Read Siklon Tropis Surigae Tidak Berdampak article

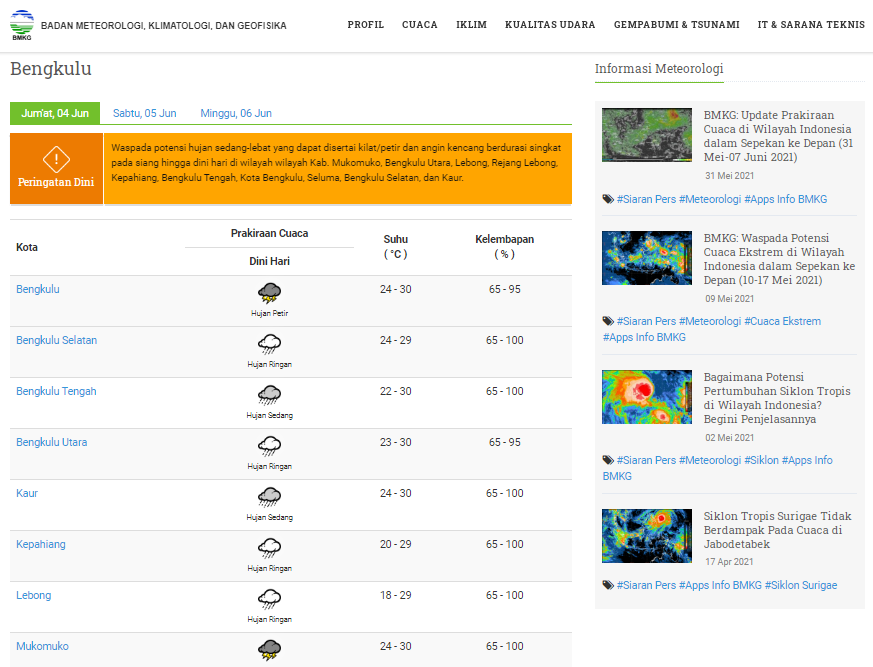click(x=777, y=530)
